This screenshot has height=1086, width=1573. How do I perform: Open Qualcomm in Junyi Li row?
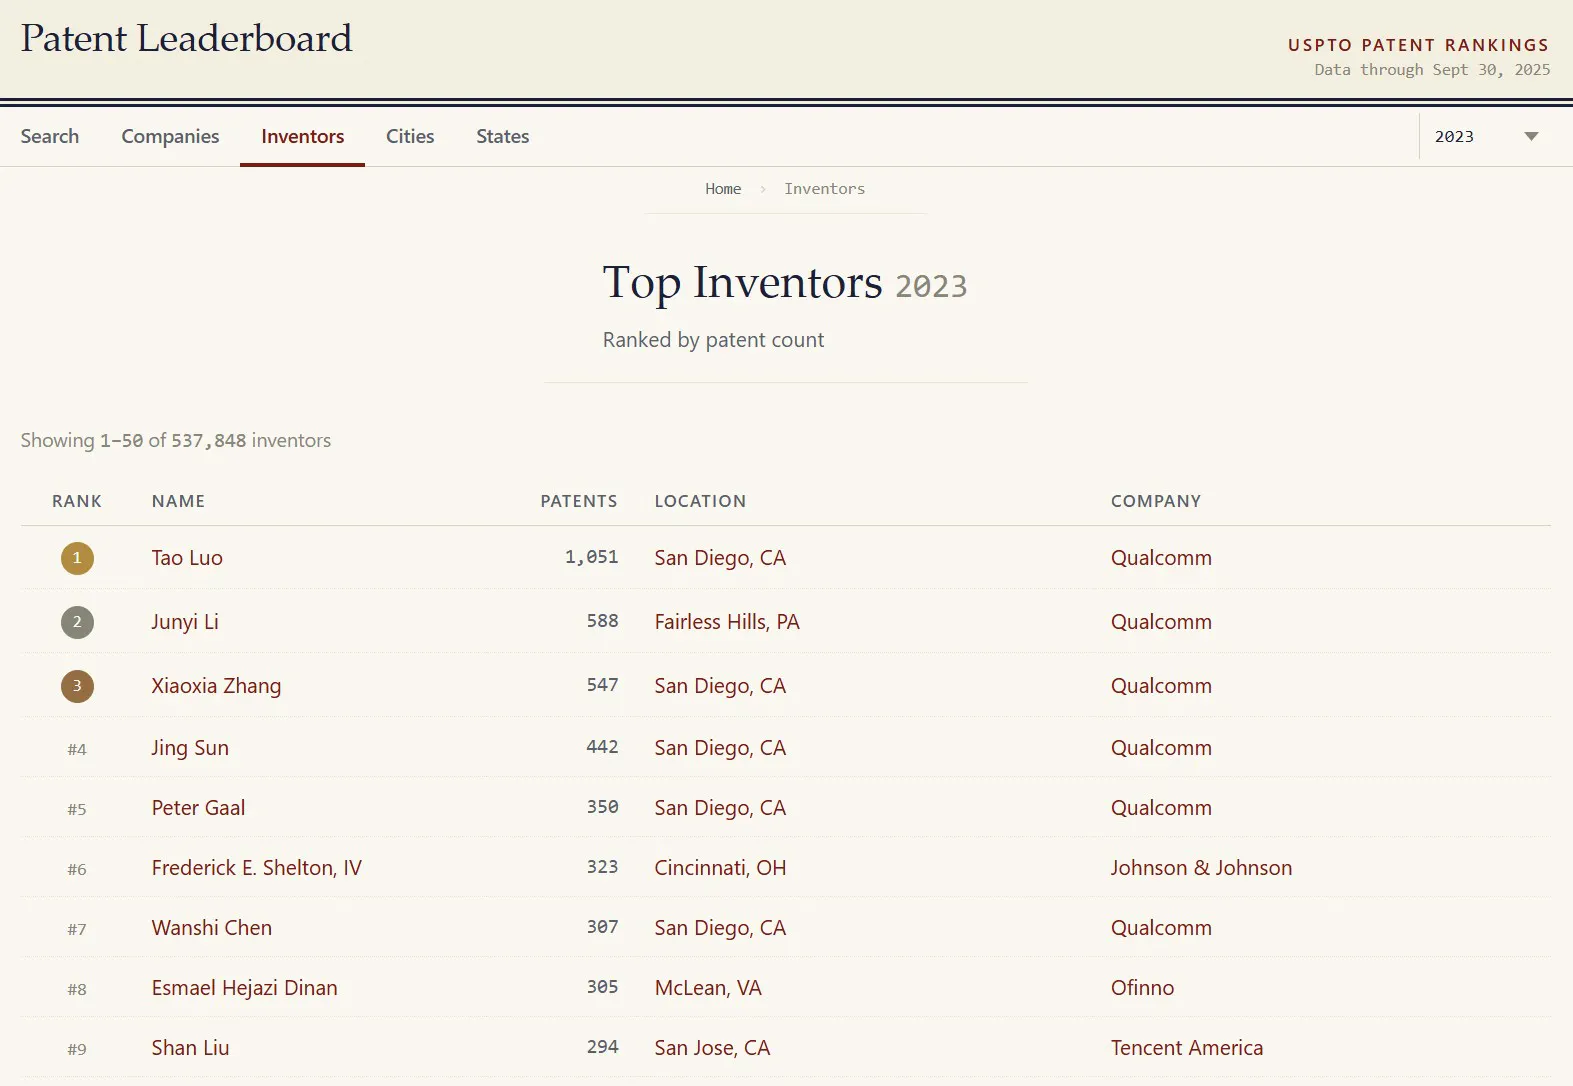tap(1161, 622)
